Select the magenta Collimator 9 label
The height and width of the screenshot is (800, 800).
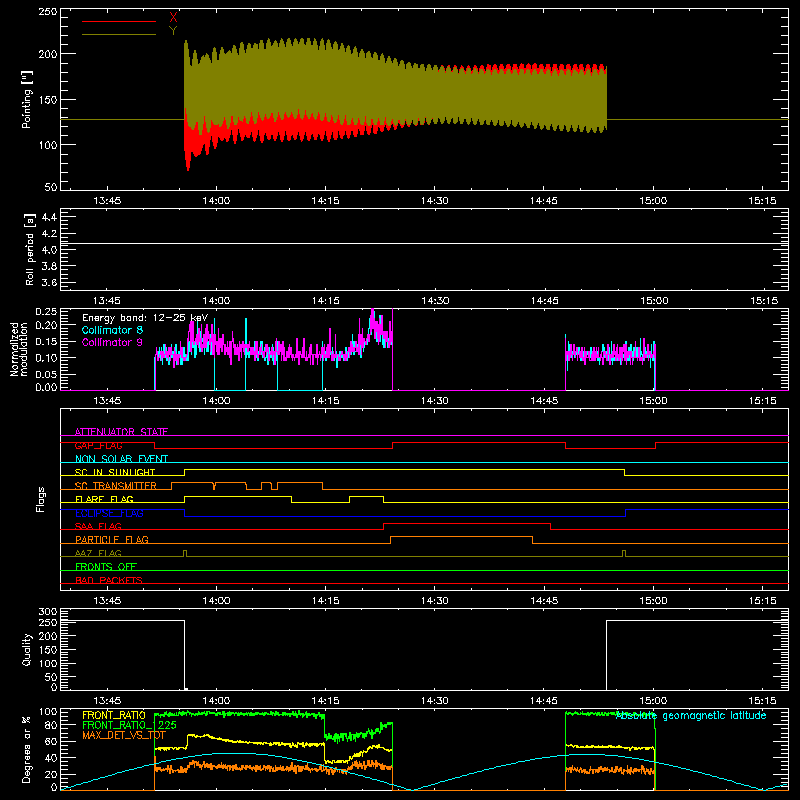click(x=112, y=342)
